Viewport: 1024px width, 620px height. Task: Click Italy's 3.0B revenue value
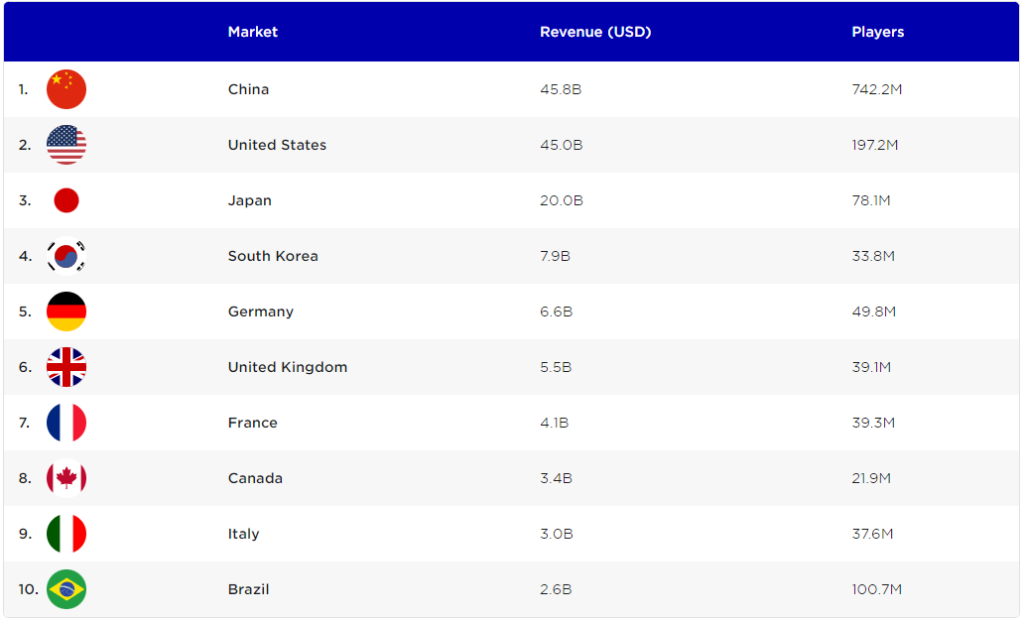[x=556, y=534]
